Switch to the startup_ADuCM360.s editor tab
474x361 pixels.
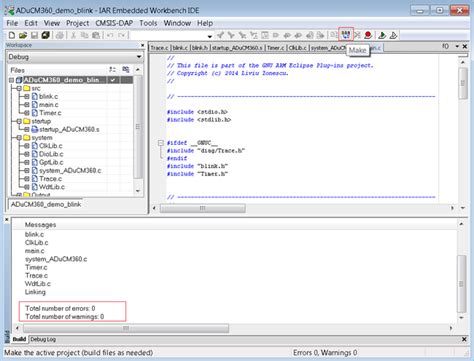[x=237, y=48]
